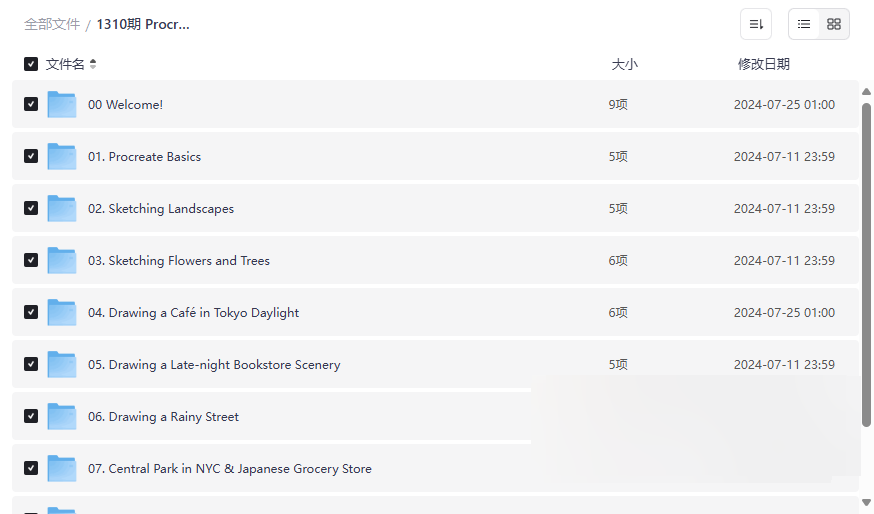
Task: Click the 06. Drawing a Rainy Street folder icon
Action: point(62,416)
